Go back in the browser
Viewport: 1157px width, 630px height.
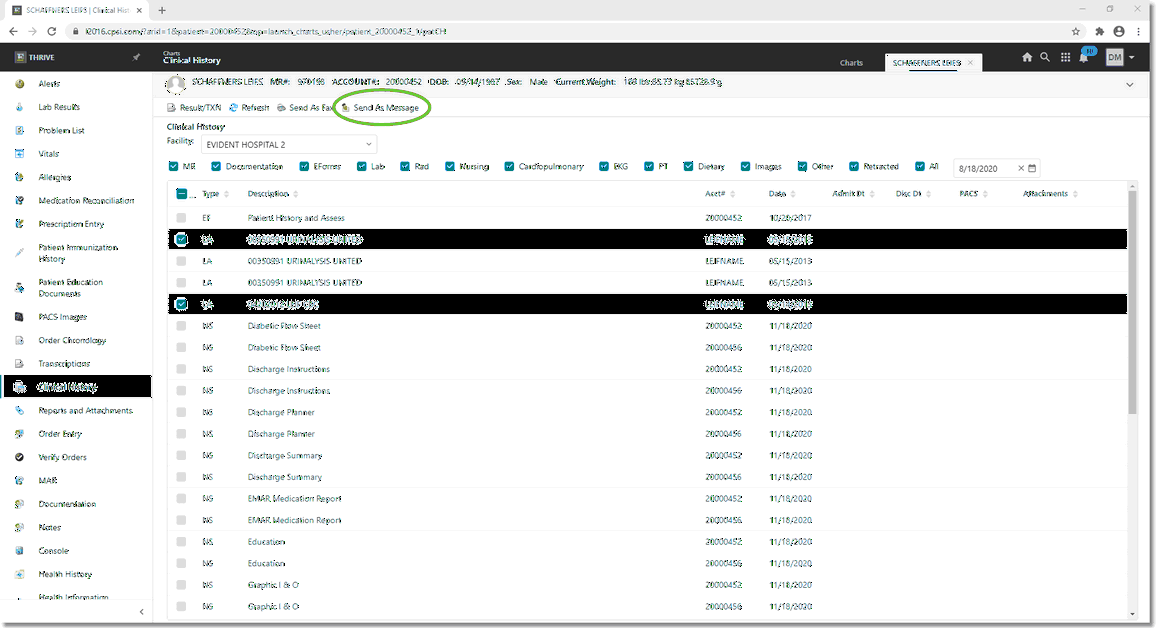pos(13,31)
